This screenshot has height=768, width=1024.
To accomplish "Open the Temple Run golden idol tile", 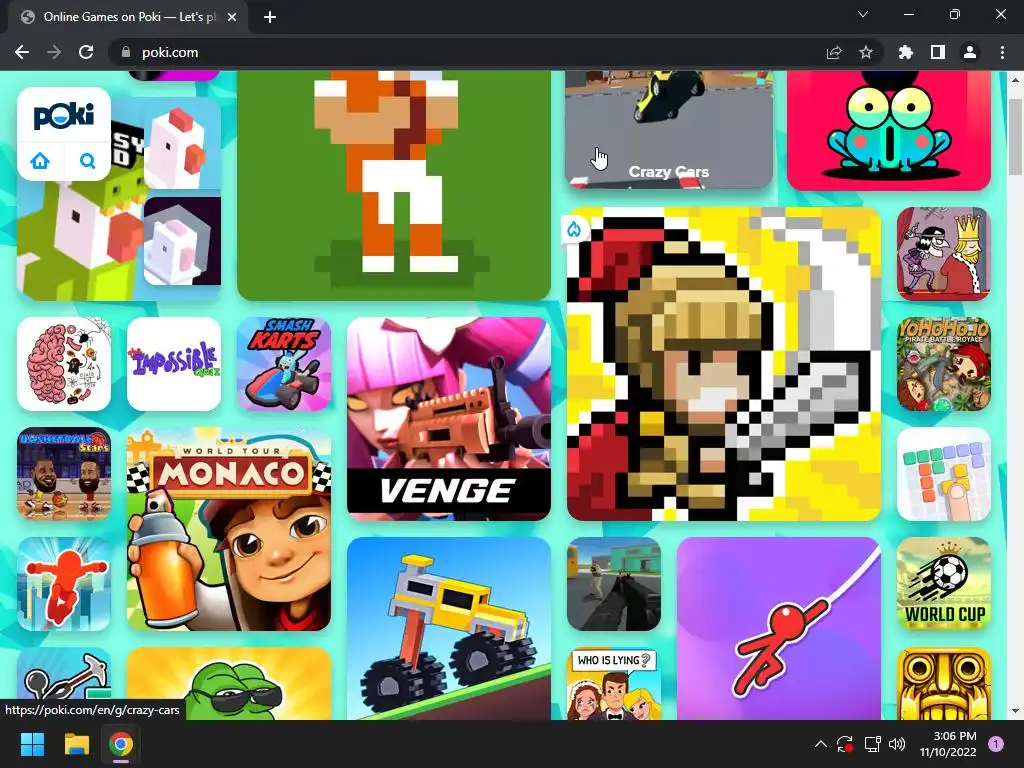I will point(944,684).
